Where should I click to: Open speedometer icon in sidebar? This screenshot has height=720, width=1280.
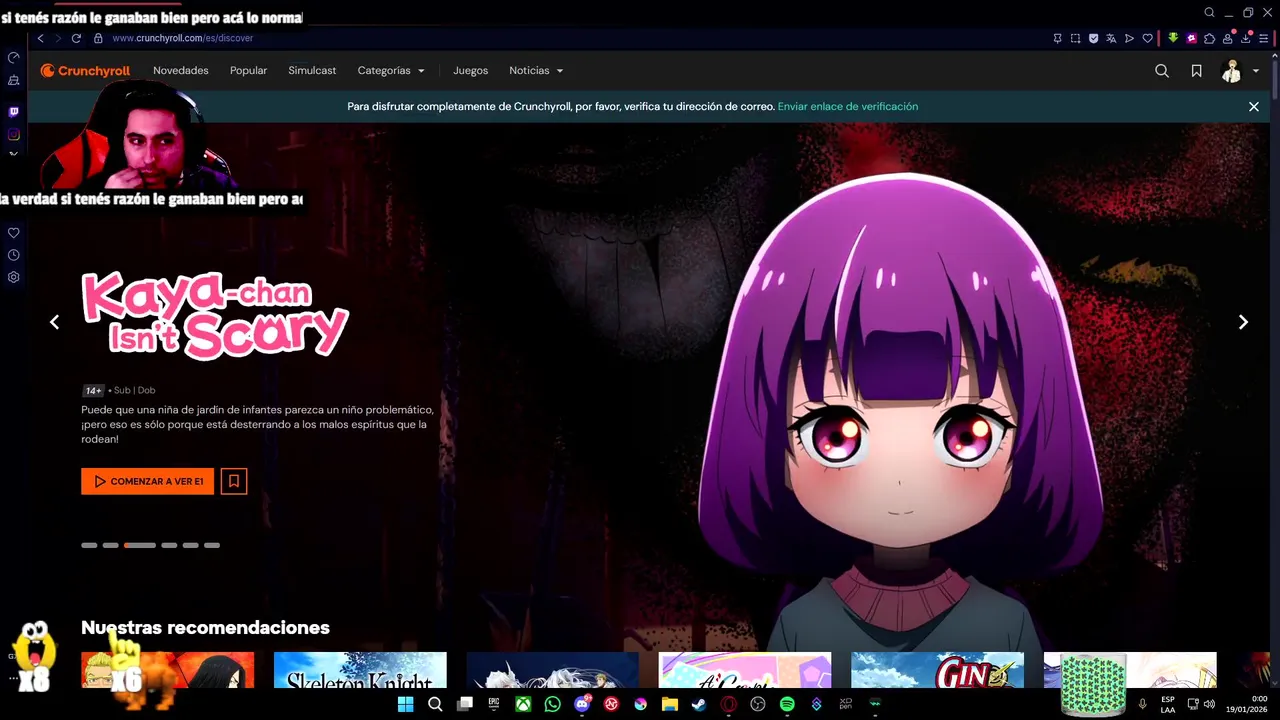pos(14,57)
